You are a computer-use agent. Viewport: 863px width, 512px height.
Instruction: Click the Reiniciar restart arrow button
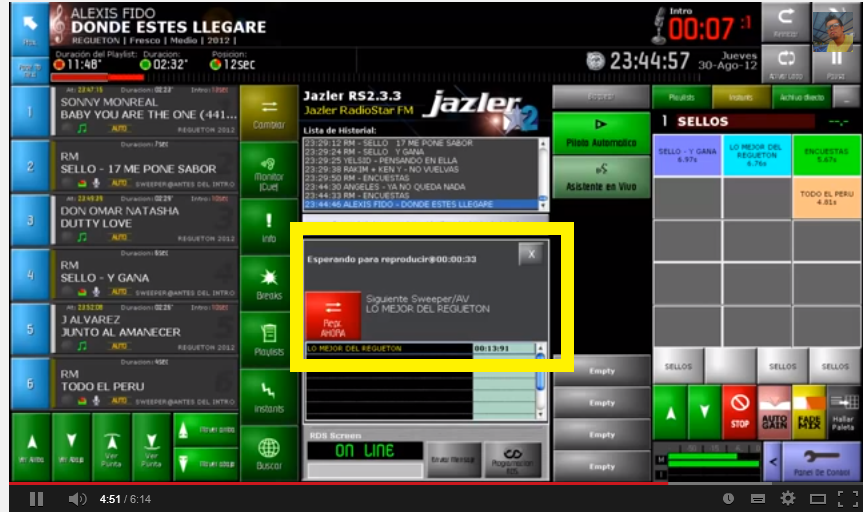(x=785, y=21)
